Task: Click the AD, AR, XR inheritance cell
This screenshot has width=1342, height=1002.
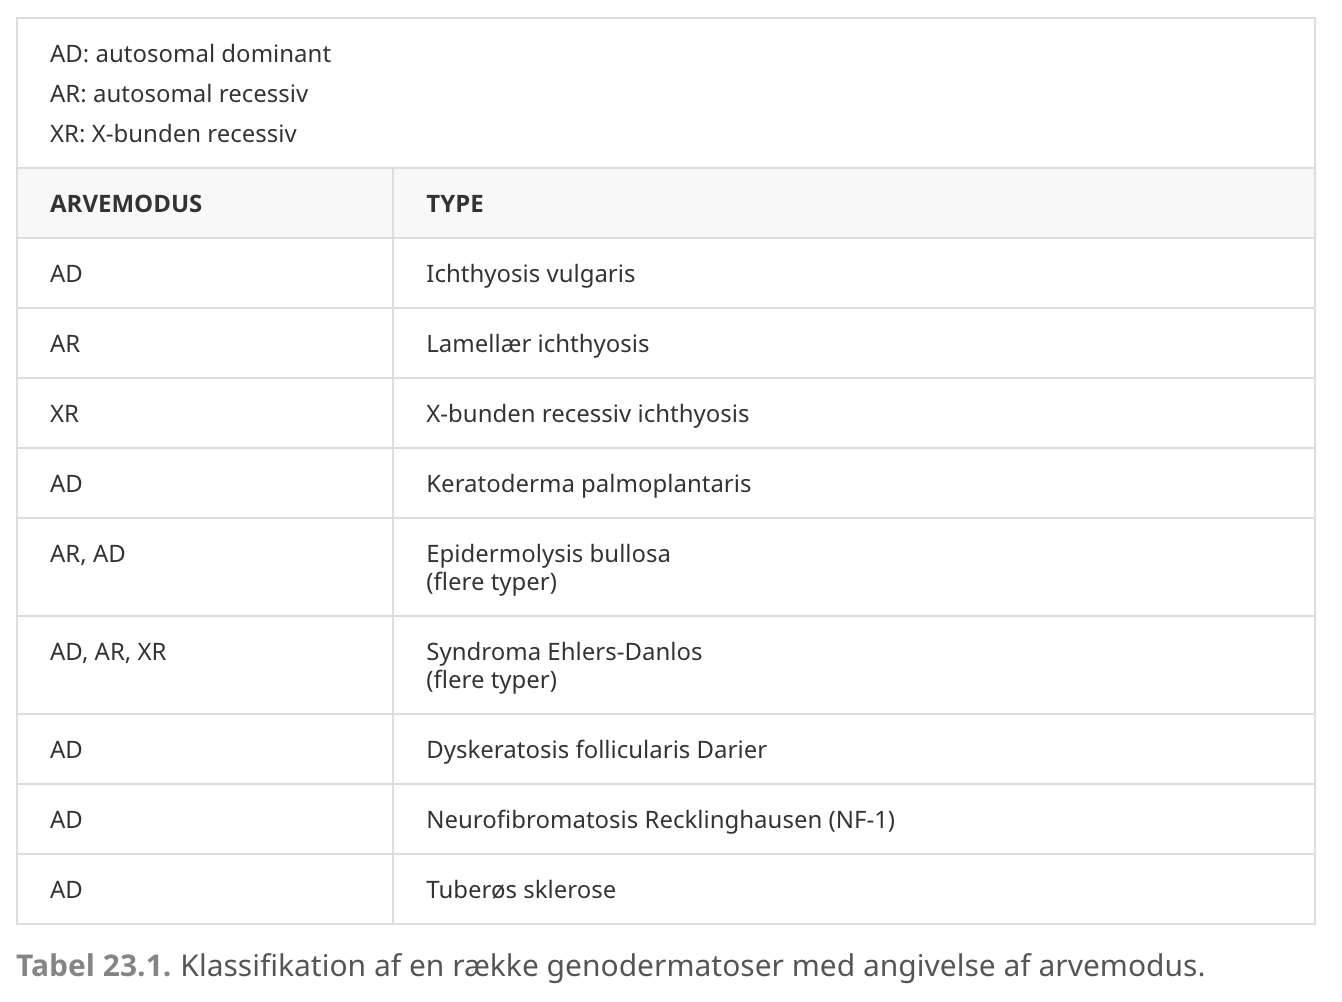Action: (x=205, y=665)
